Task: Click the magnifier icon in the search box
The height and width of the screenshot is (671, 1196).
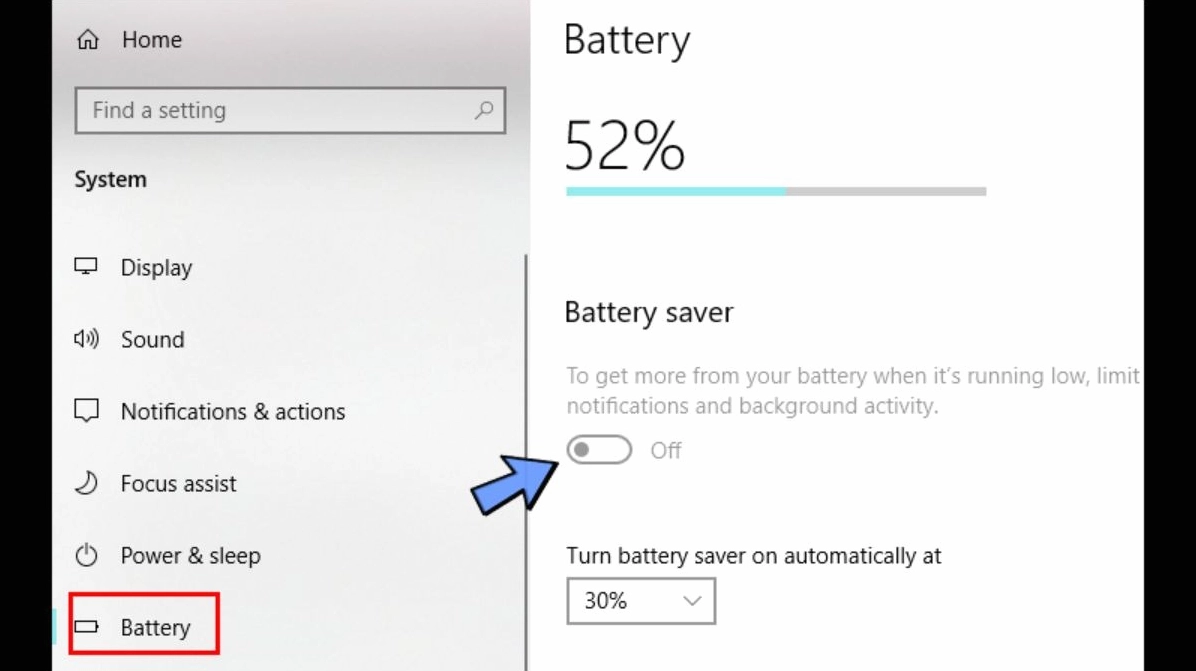Action: pos(482,110)
